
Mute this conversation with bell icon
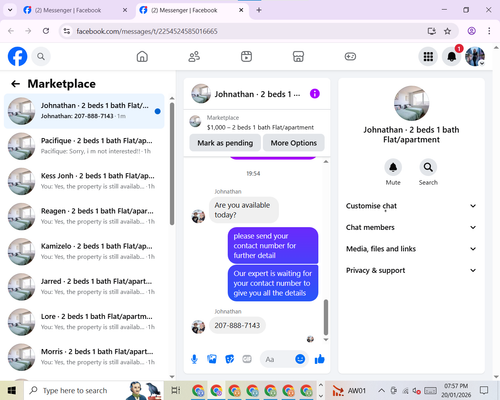click(x=393, y=167)
